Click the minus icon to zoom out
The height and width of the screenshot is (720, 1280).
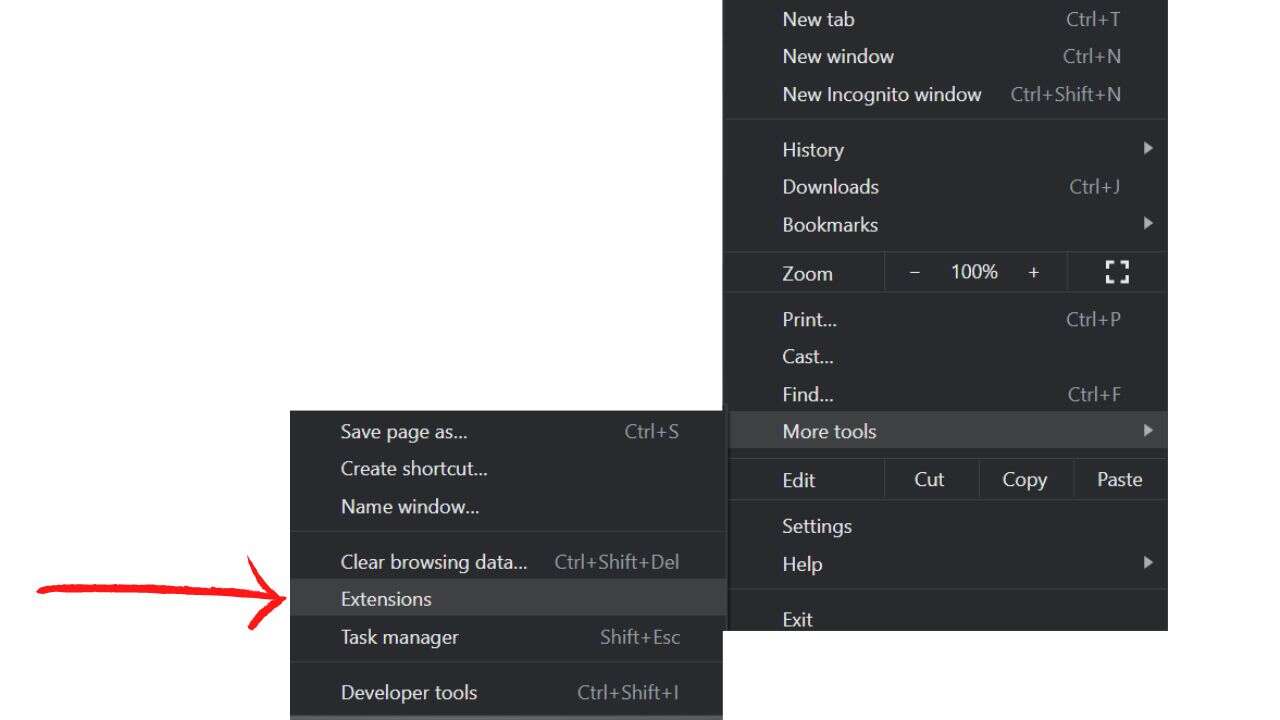point(914,271)
